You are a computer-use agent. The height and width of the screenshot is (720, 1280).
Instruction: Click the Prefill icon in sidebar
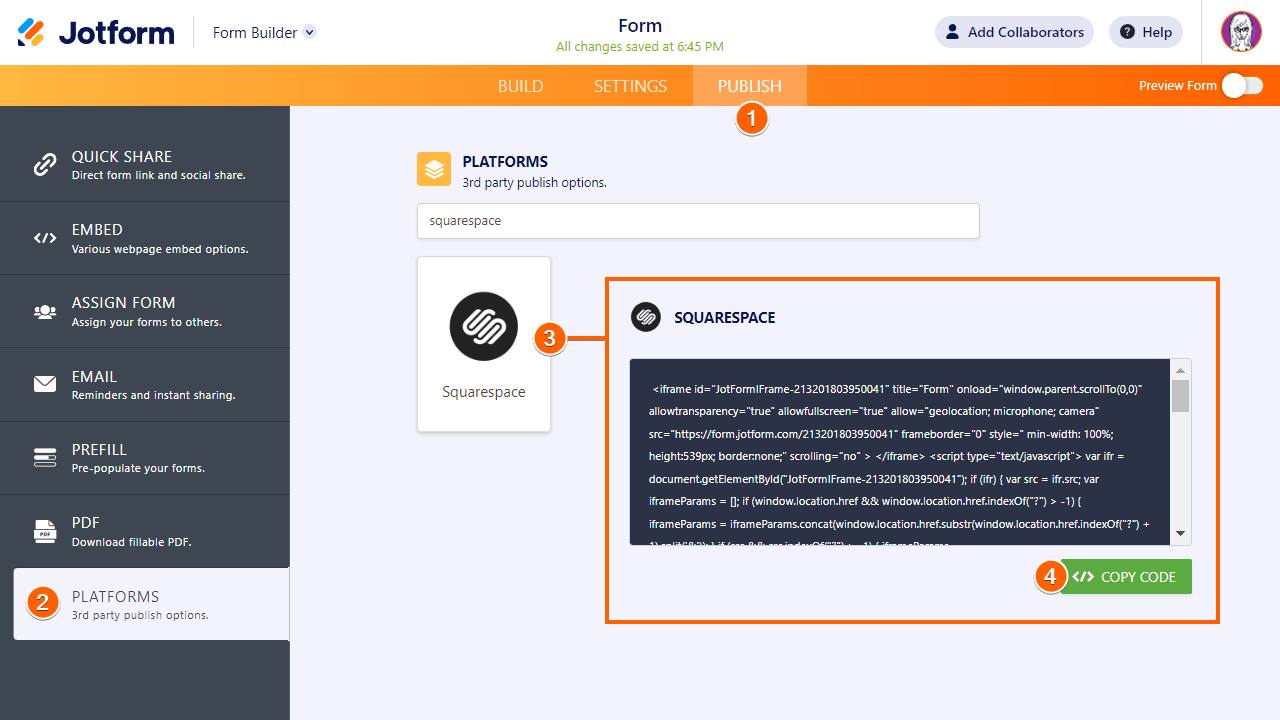click(44, 457)
